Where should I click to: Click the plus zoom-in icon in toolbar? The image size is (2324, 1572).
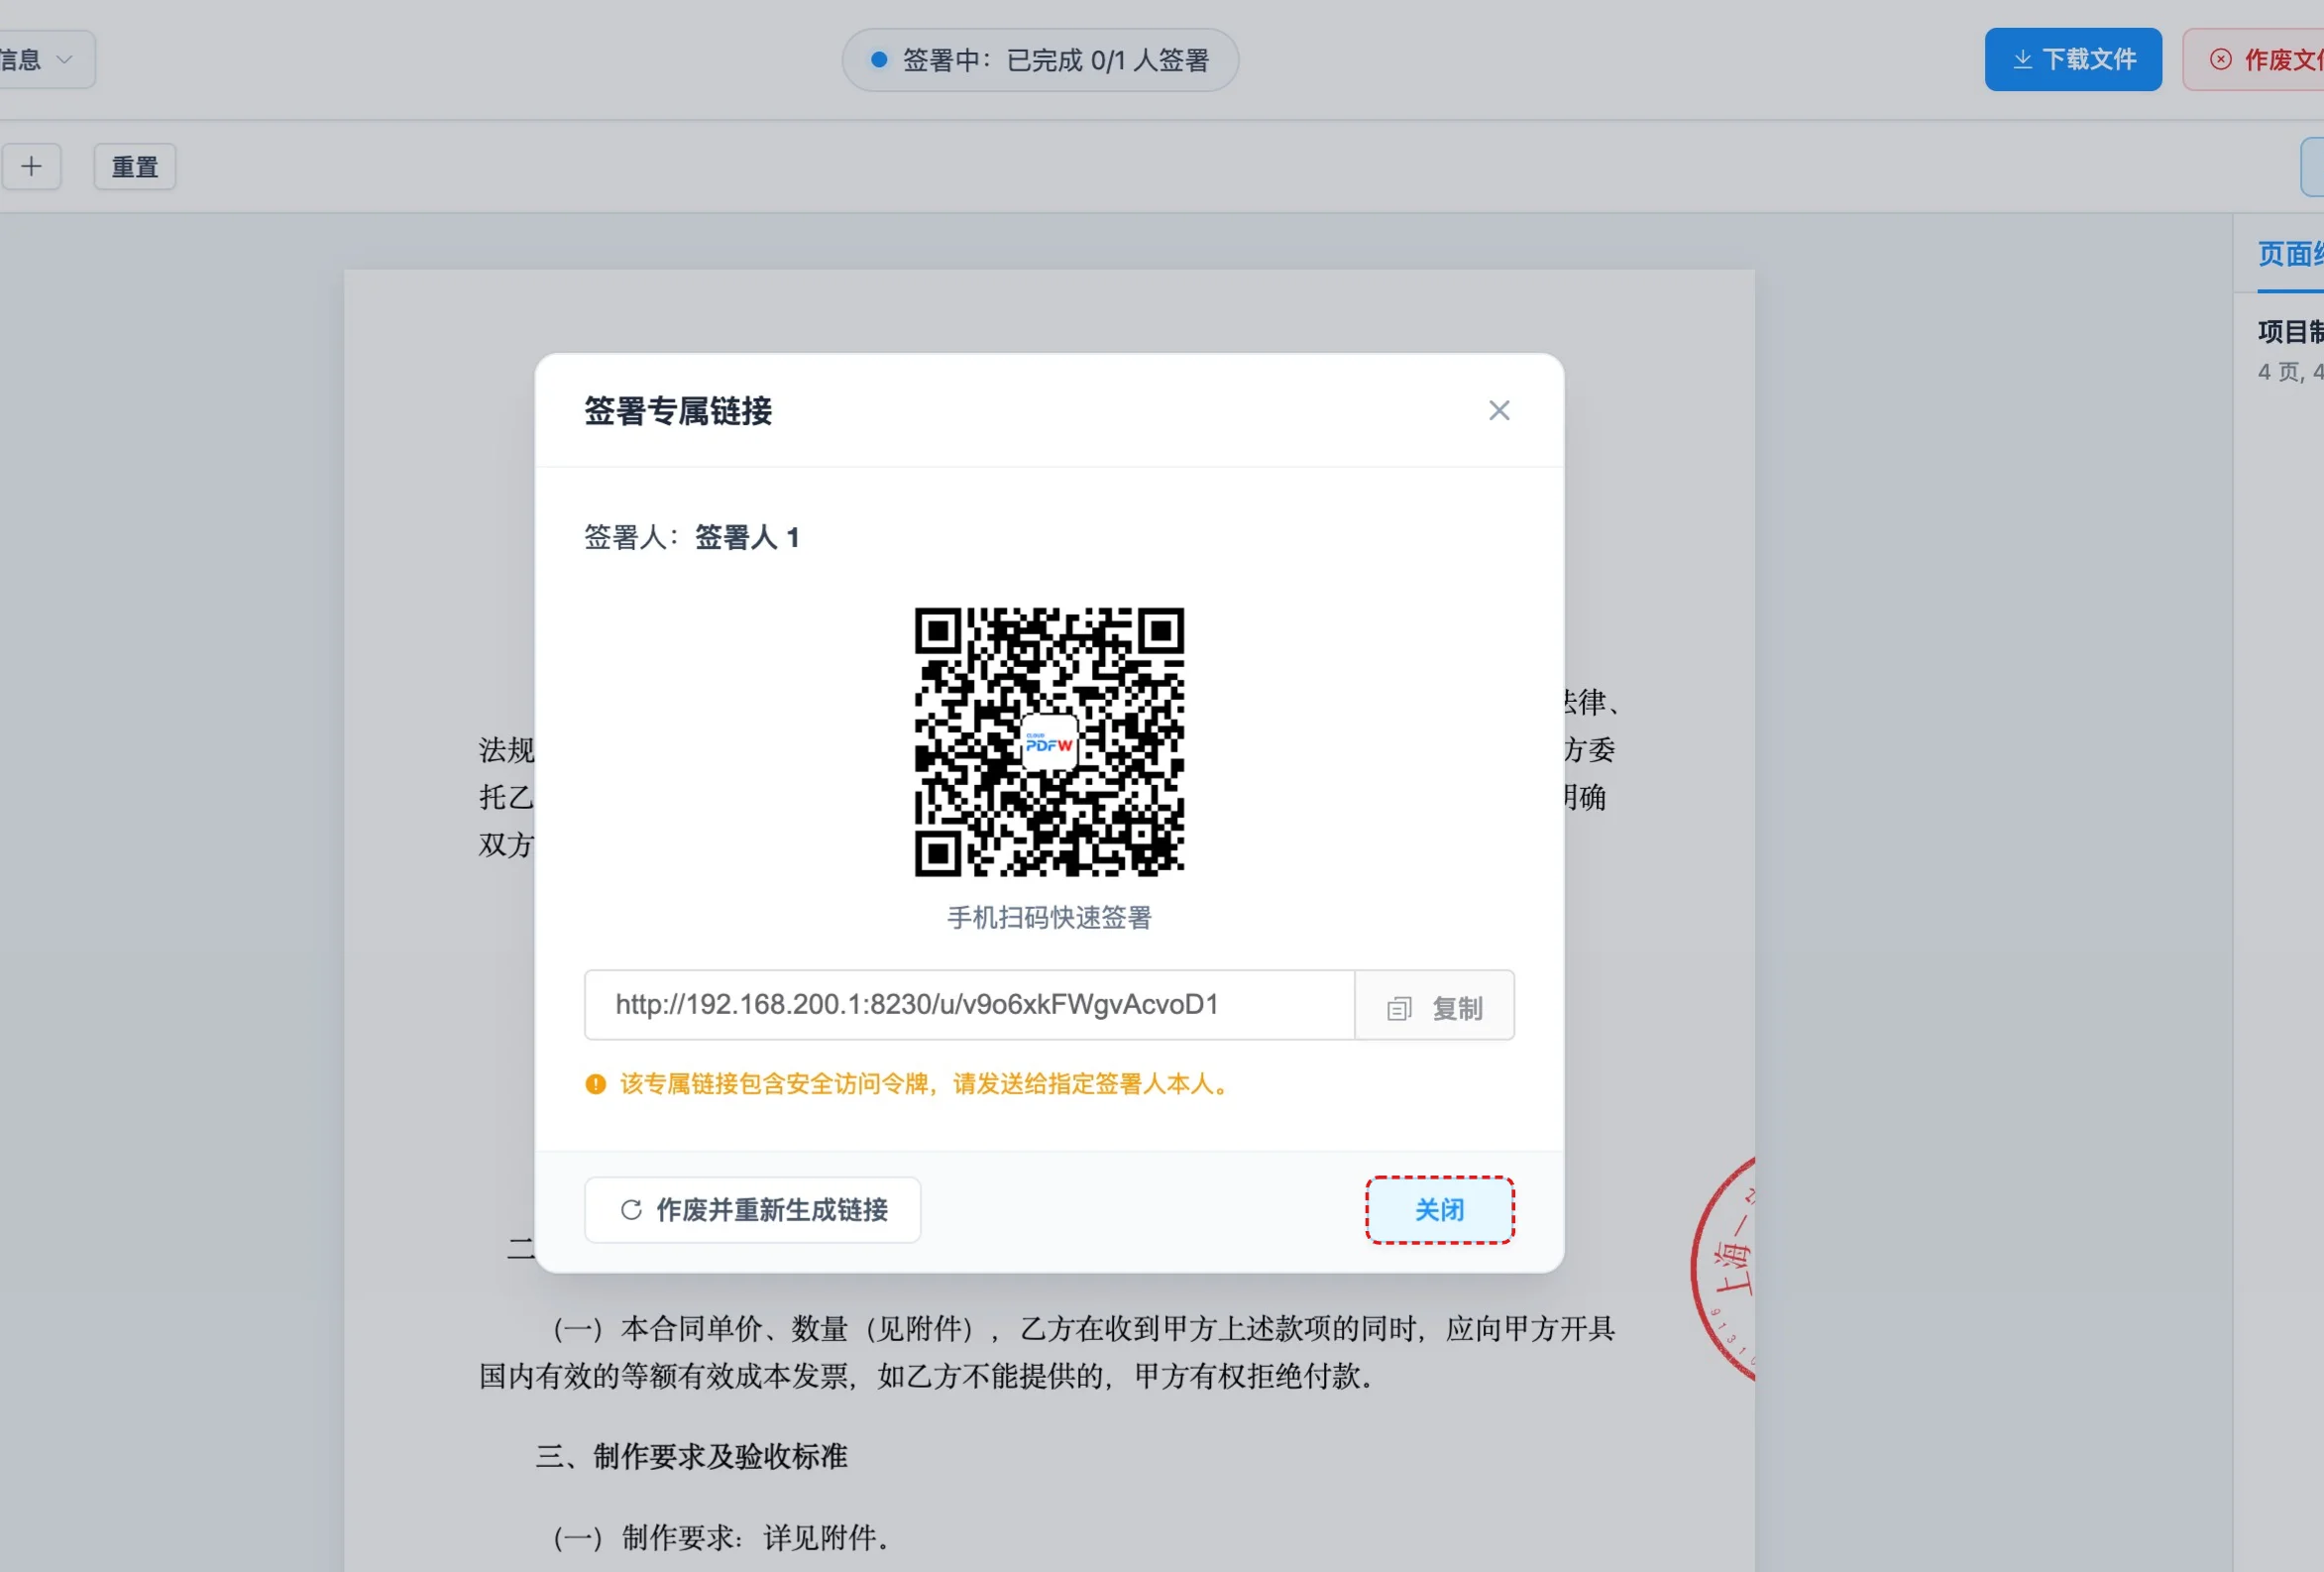pos(31,167)
